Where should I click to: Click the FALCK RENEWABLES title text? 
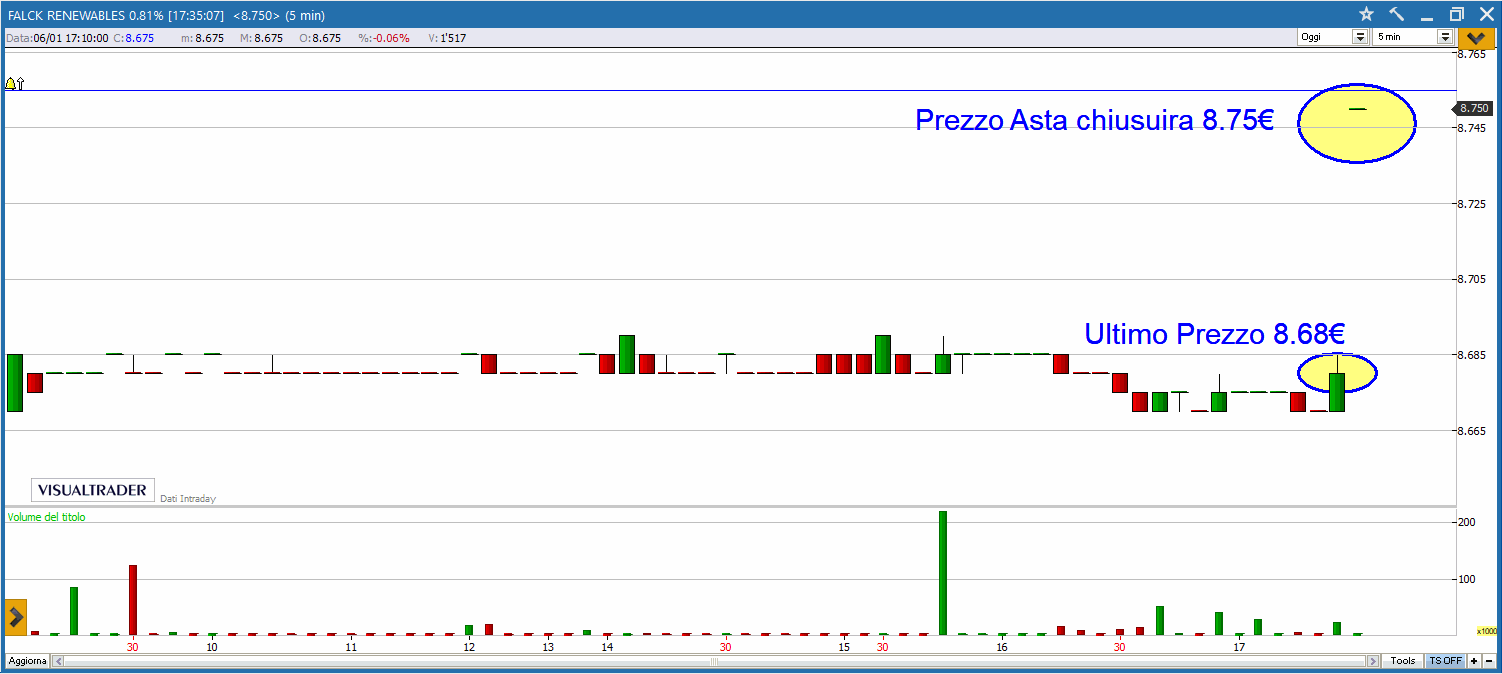66,15
